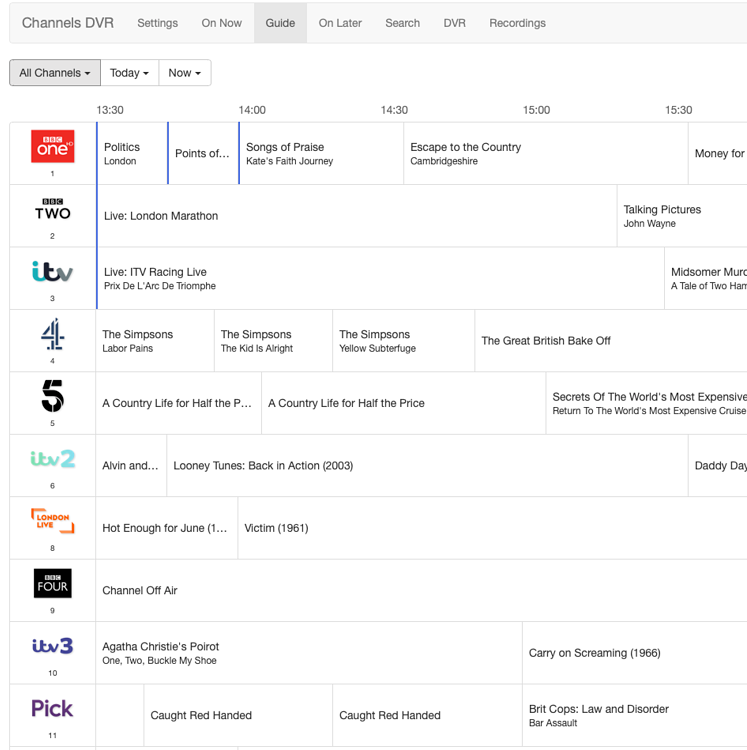Image resolution: width=747 pixels, height=750 pixels.
Task: Open The Great British Bake Off
Action: coord(611,341)
